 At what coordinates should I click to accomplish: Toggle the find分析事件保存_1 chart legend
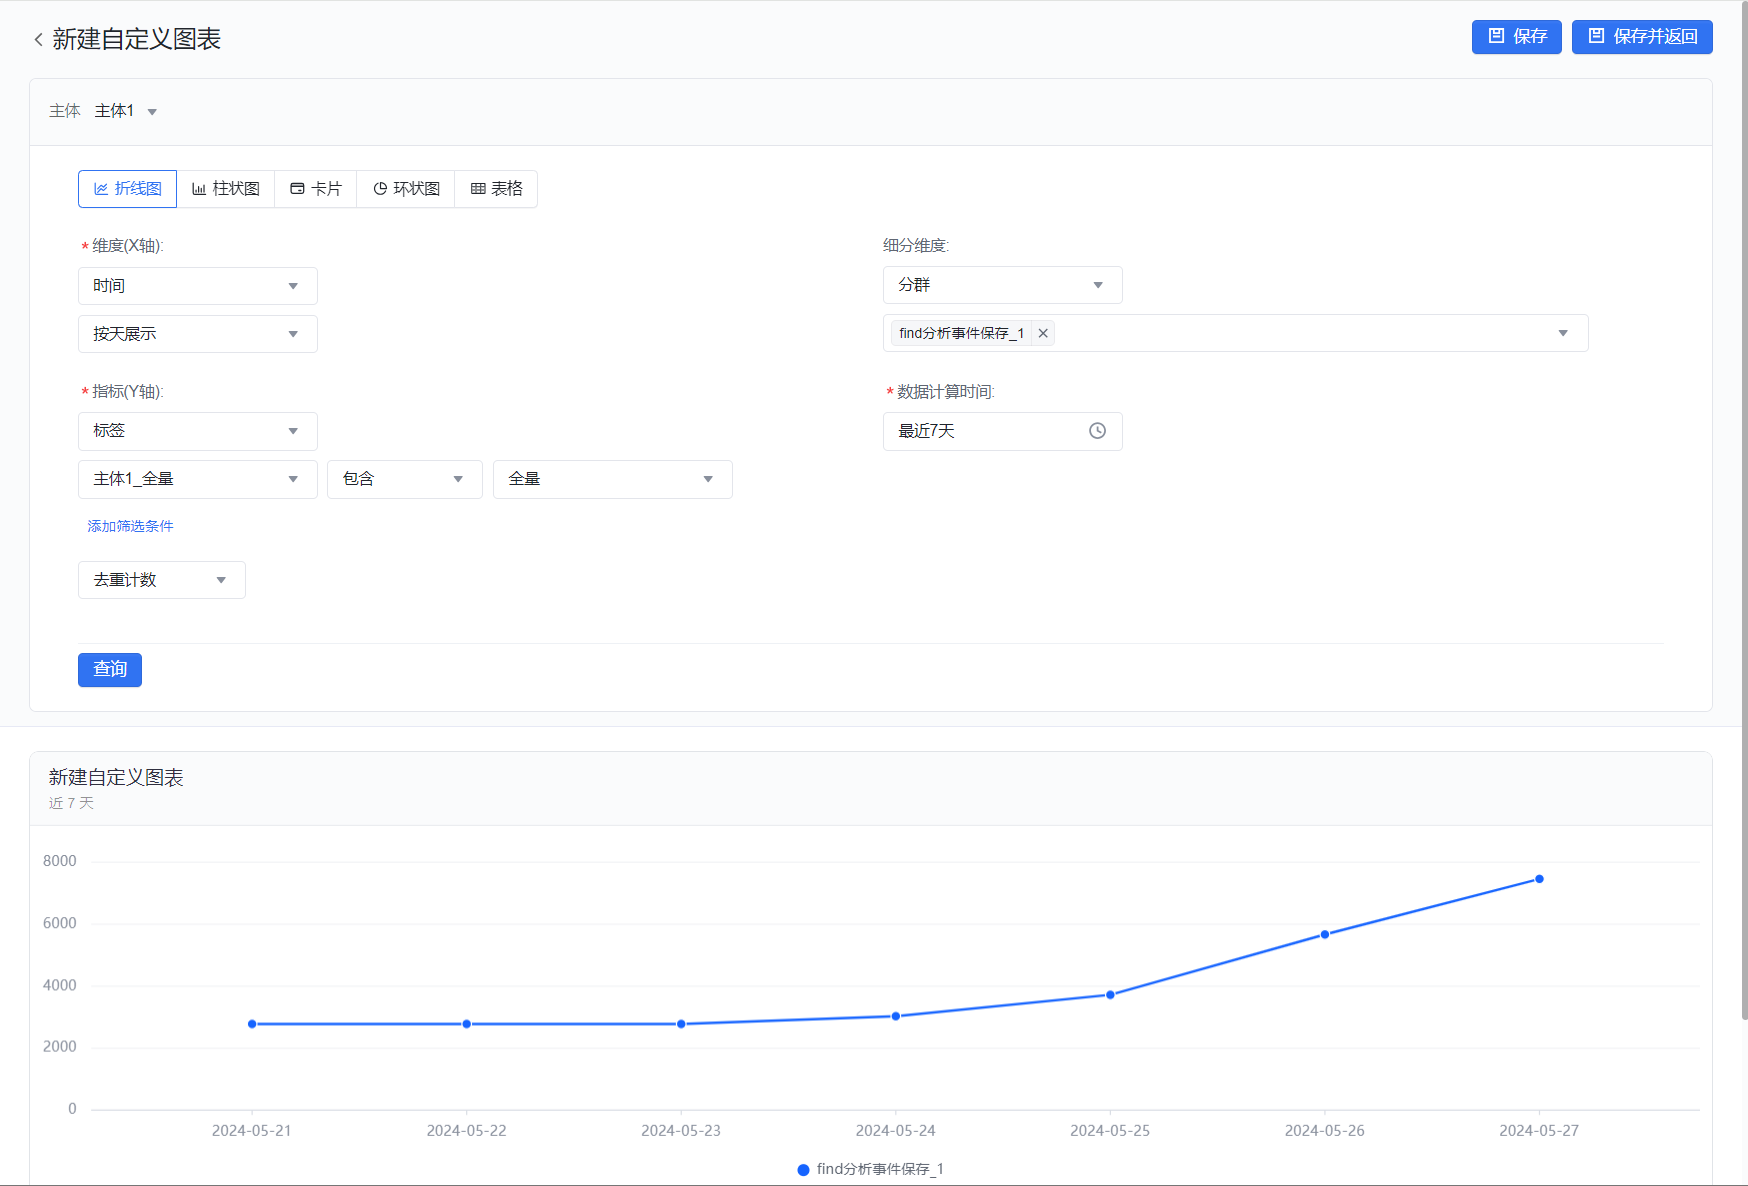click(x=870, y=1169)
